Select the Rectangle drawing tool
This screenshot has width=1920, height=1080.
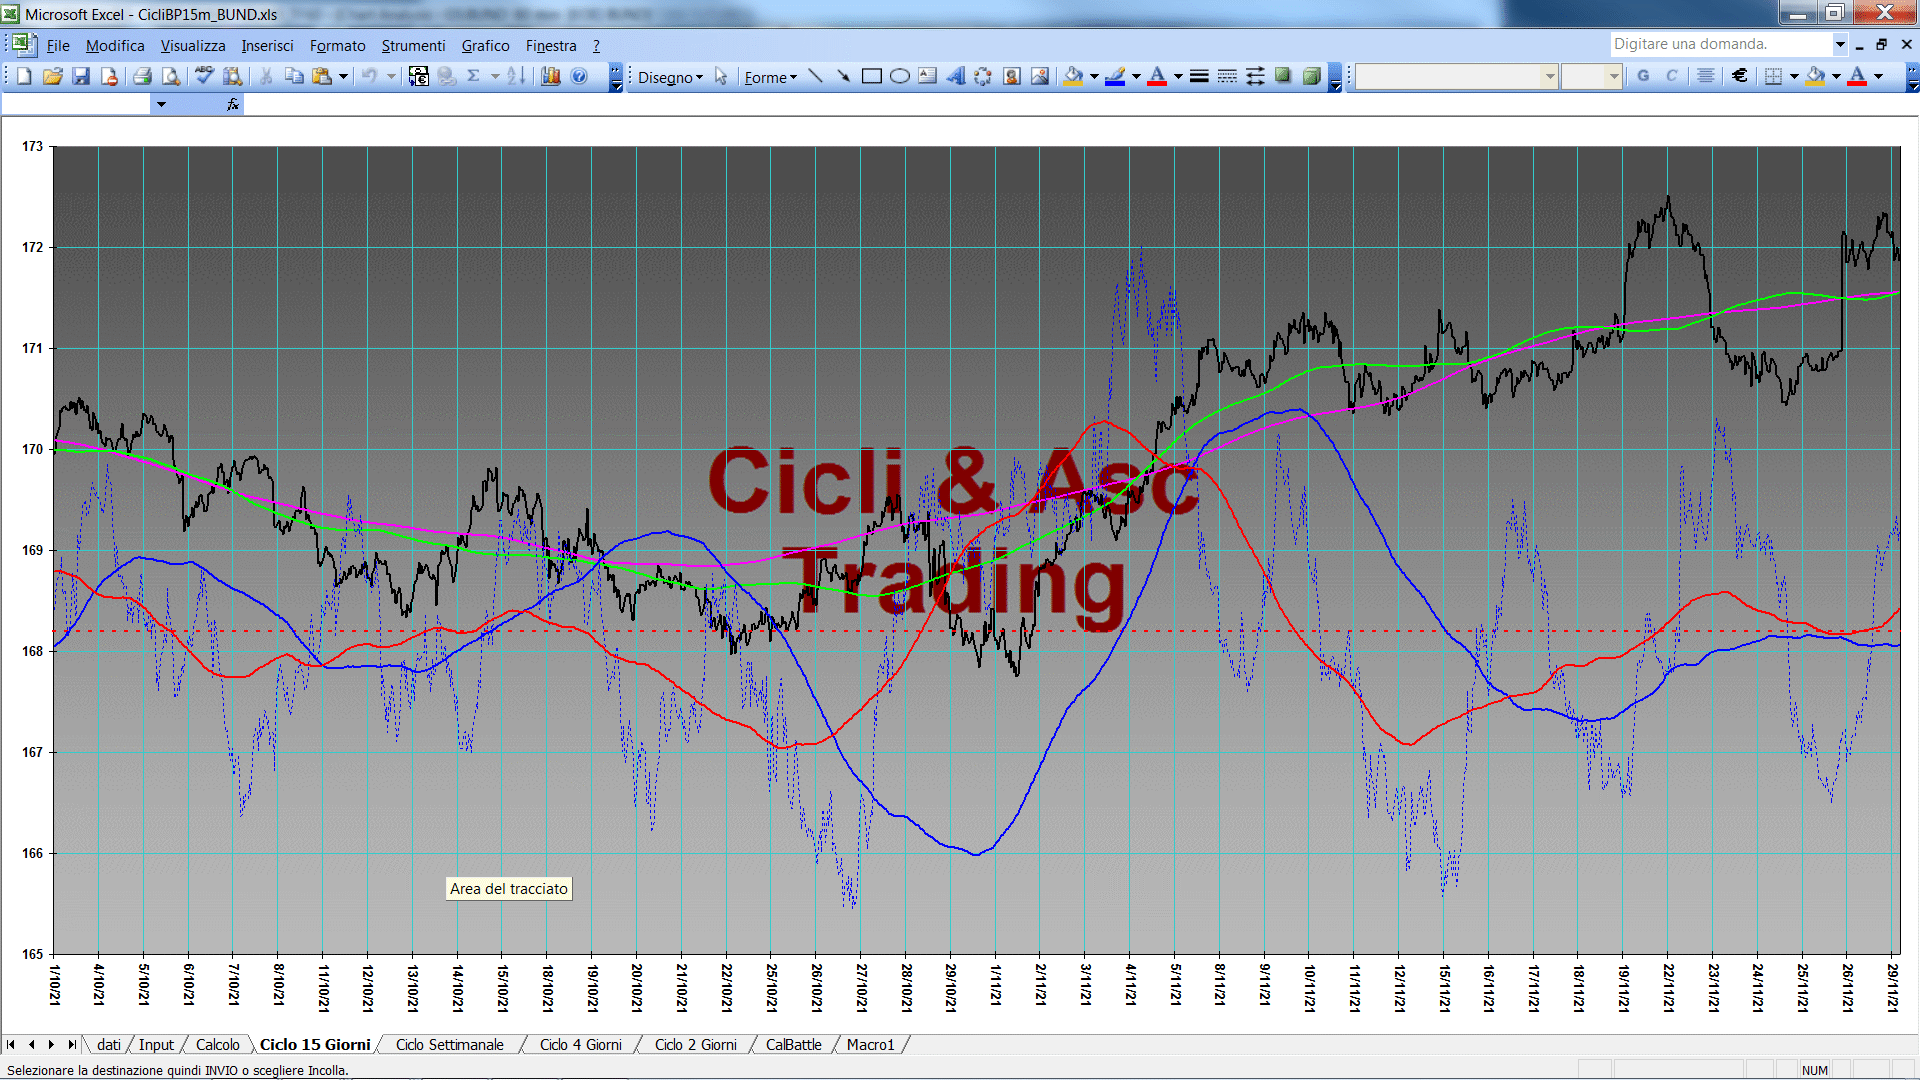click(x=871, y=76)
